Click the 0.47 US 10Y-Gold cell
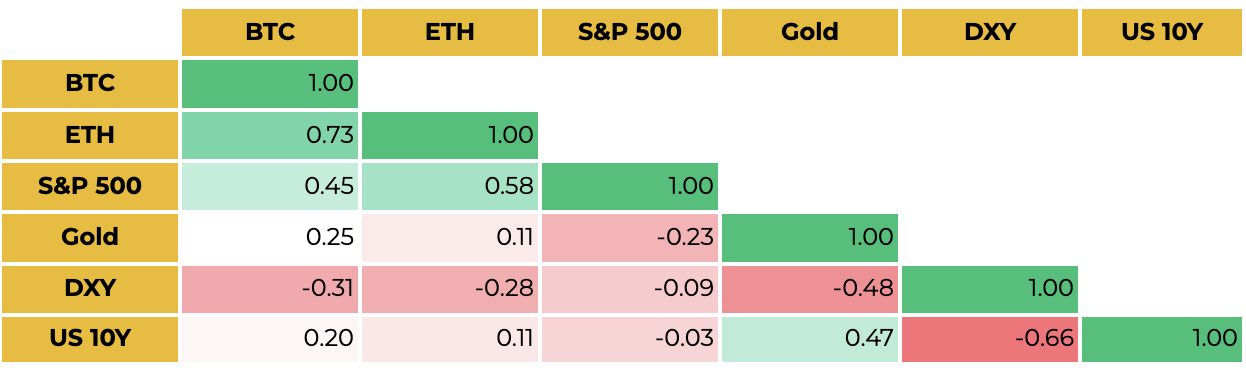Screen dimensions: 1246x370 [810, 339]
